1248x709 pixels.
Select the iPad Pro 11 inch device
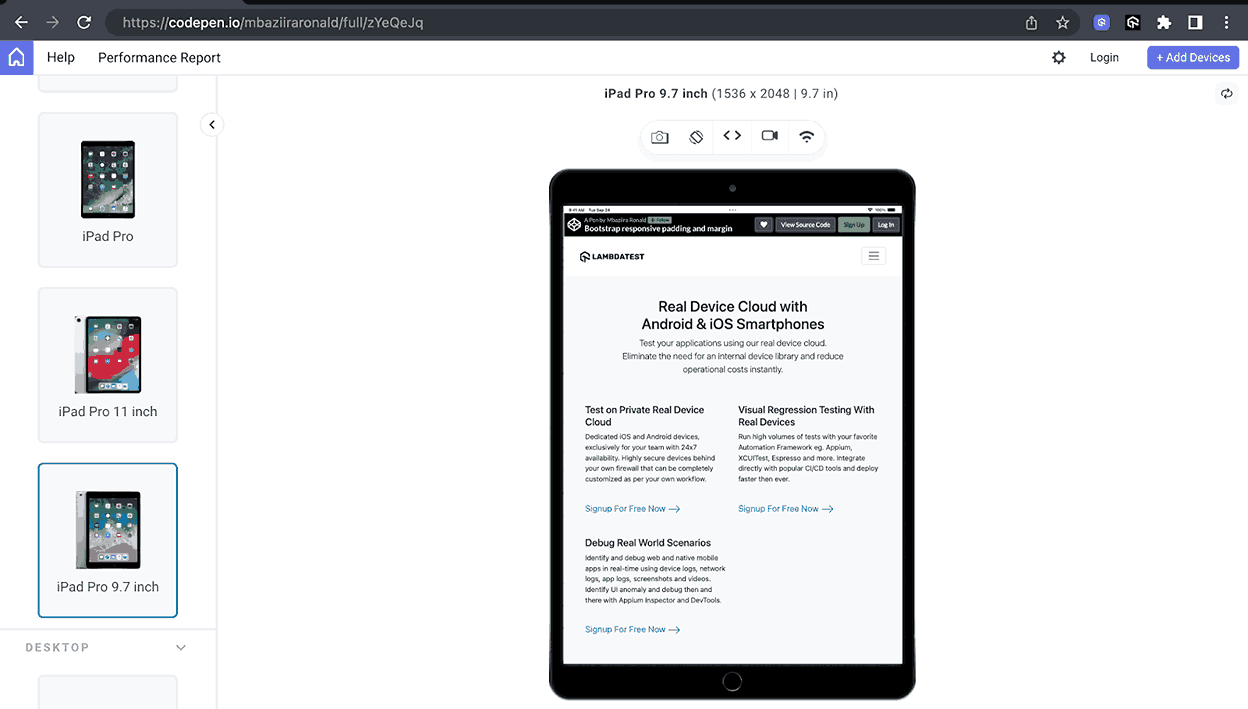point(107,364)
